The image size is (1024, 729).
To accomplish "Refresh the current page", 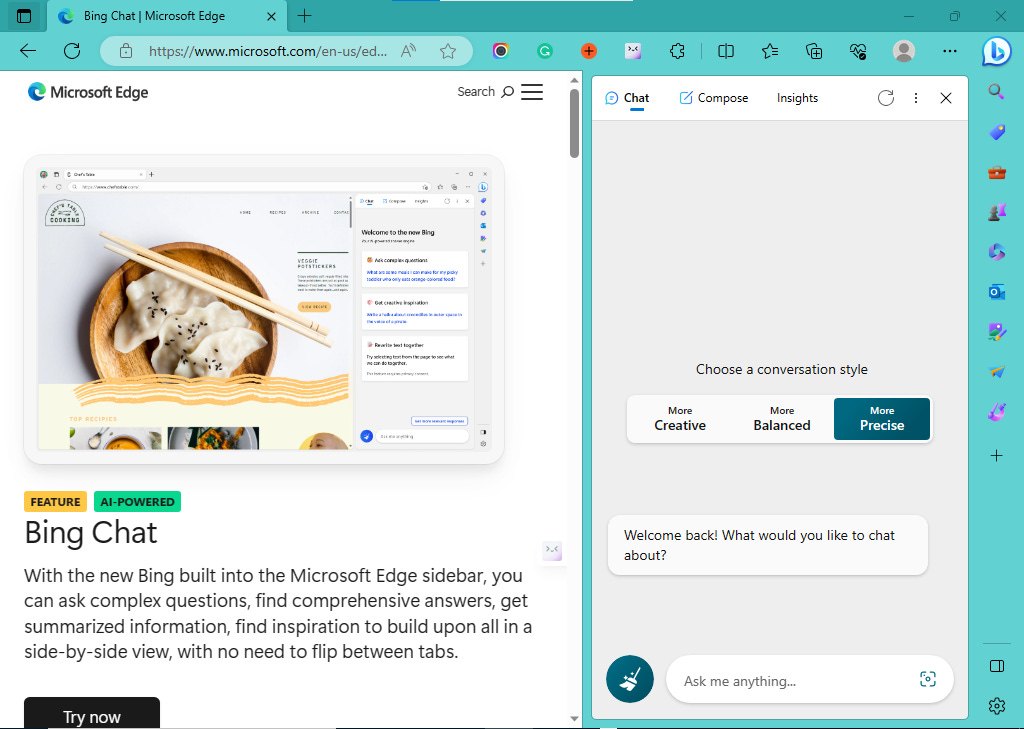I will tap(72, 51).
